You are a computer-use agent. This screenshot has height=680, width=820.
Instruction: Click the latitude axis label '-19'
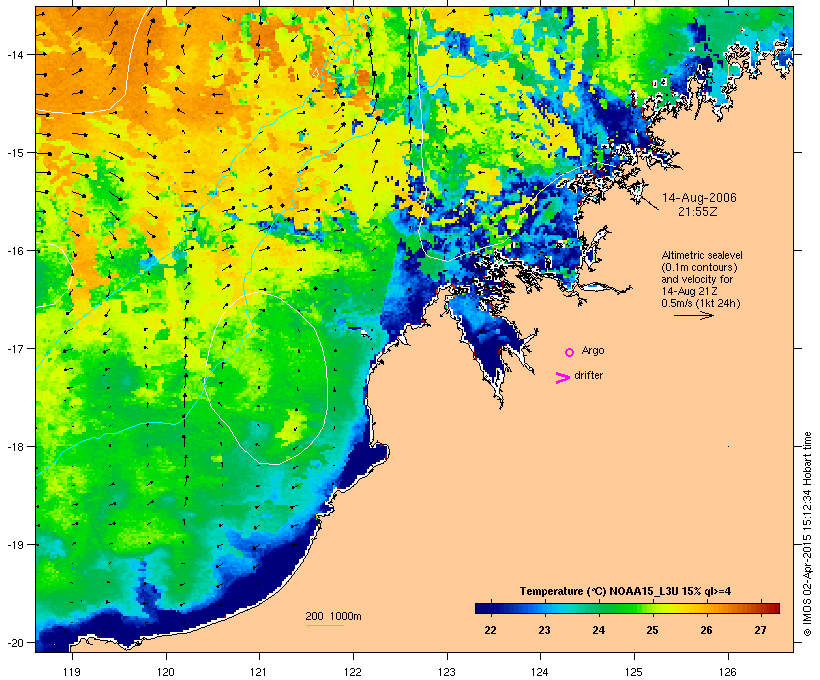14,545
